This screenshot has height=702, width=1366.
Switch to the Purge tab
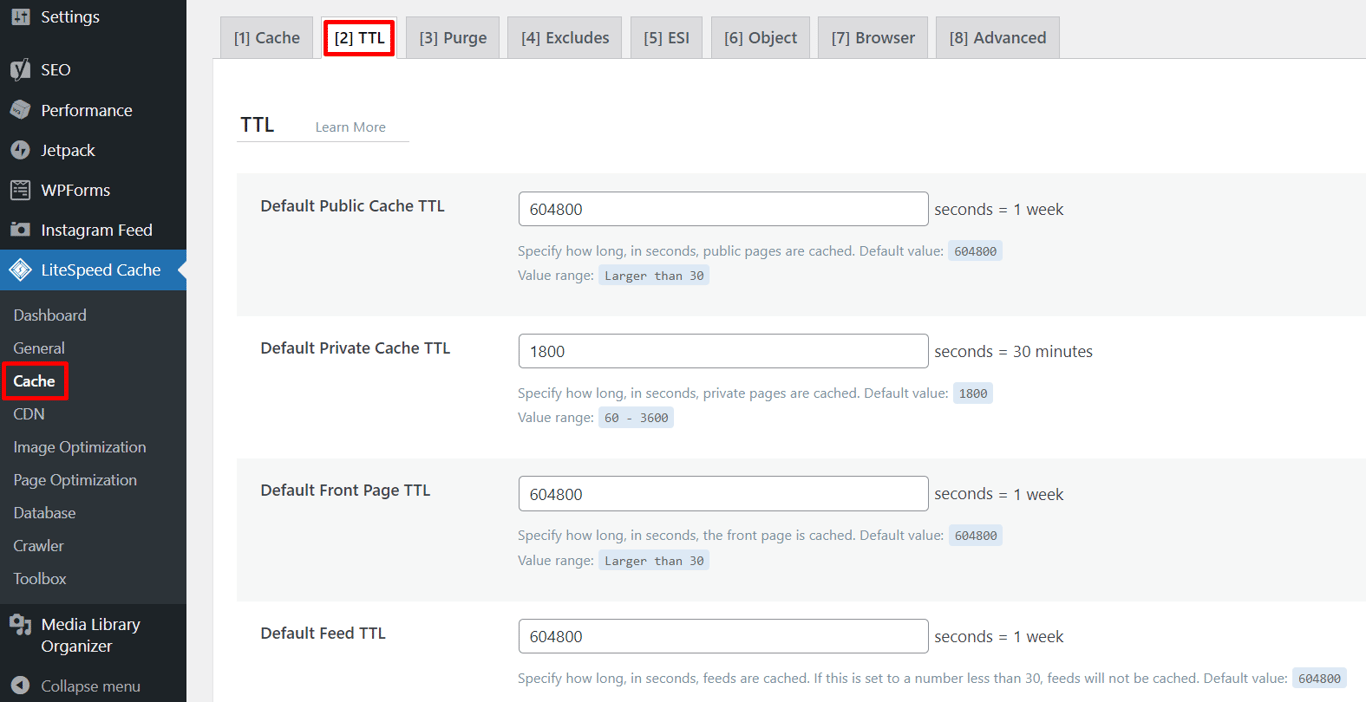(452, 36)
